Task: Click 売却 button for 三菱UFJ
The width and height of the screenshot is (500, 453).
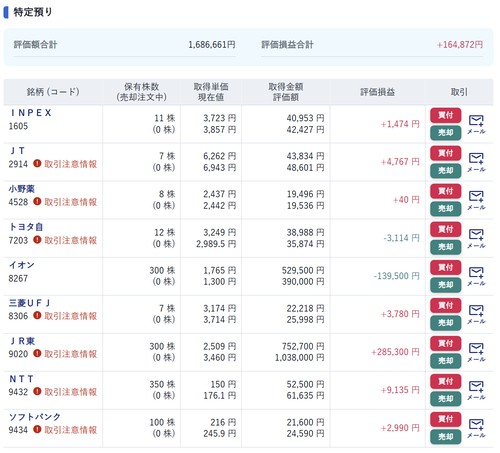Action: (445, 323)
